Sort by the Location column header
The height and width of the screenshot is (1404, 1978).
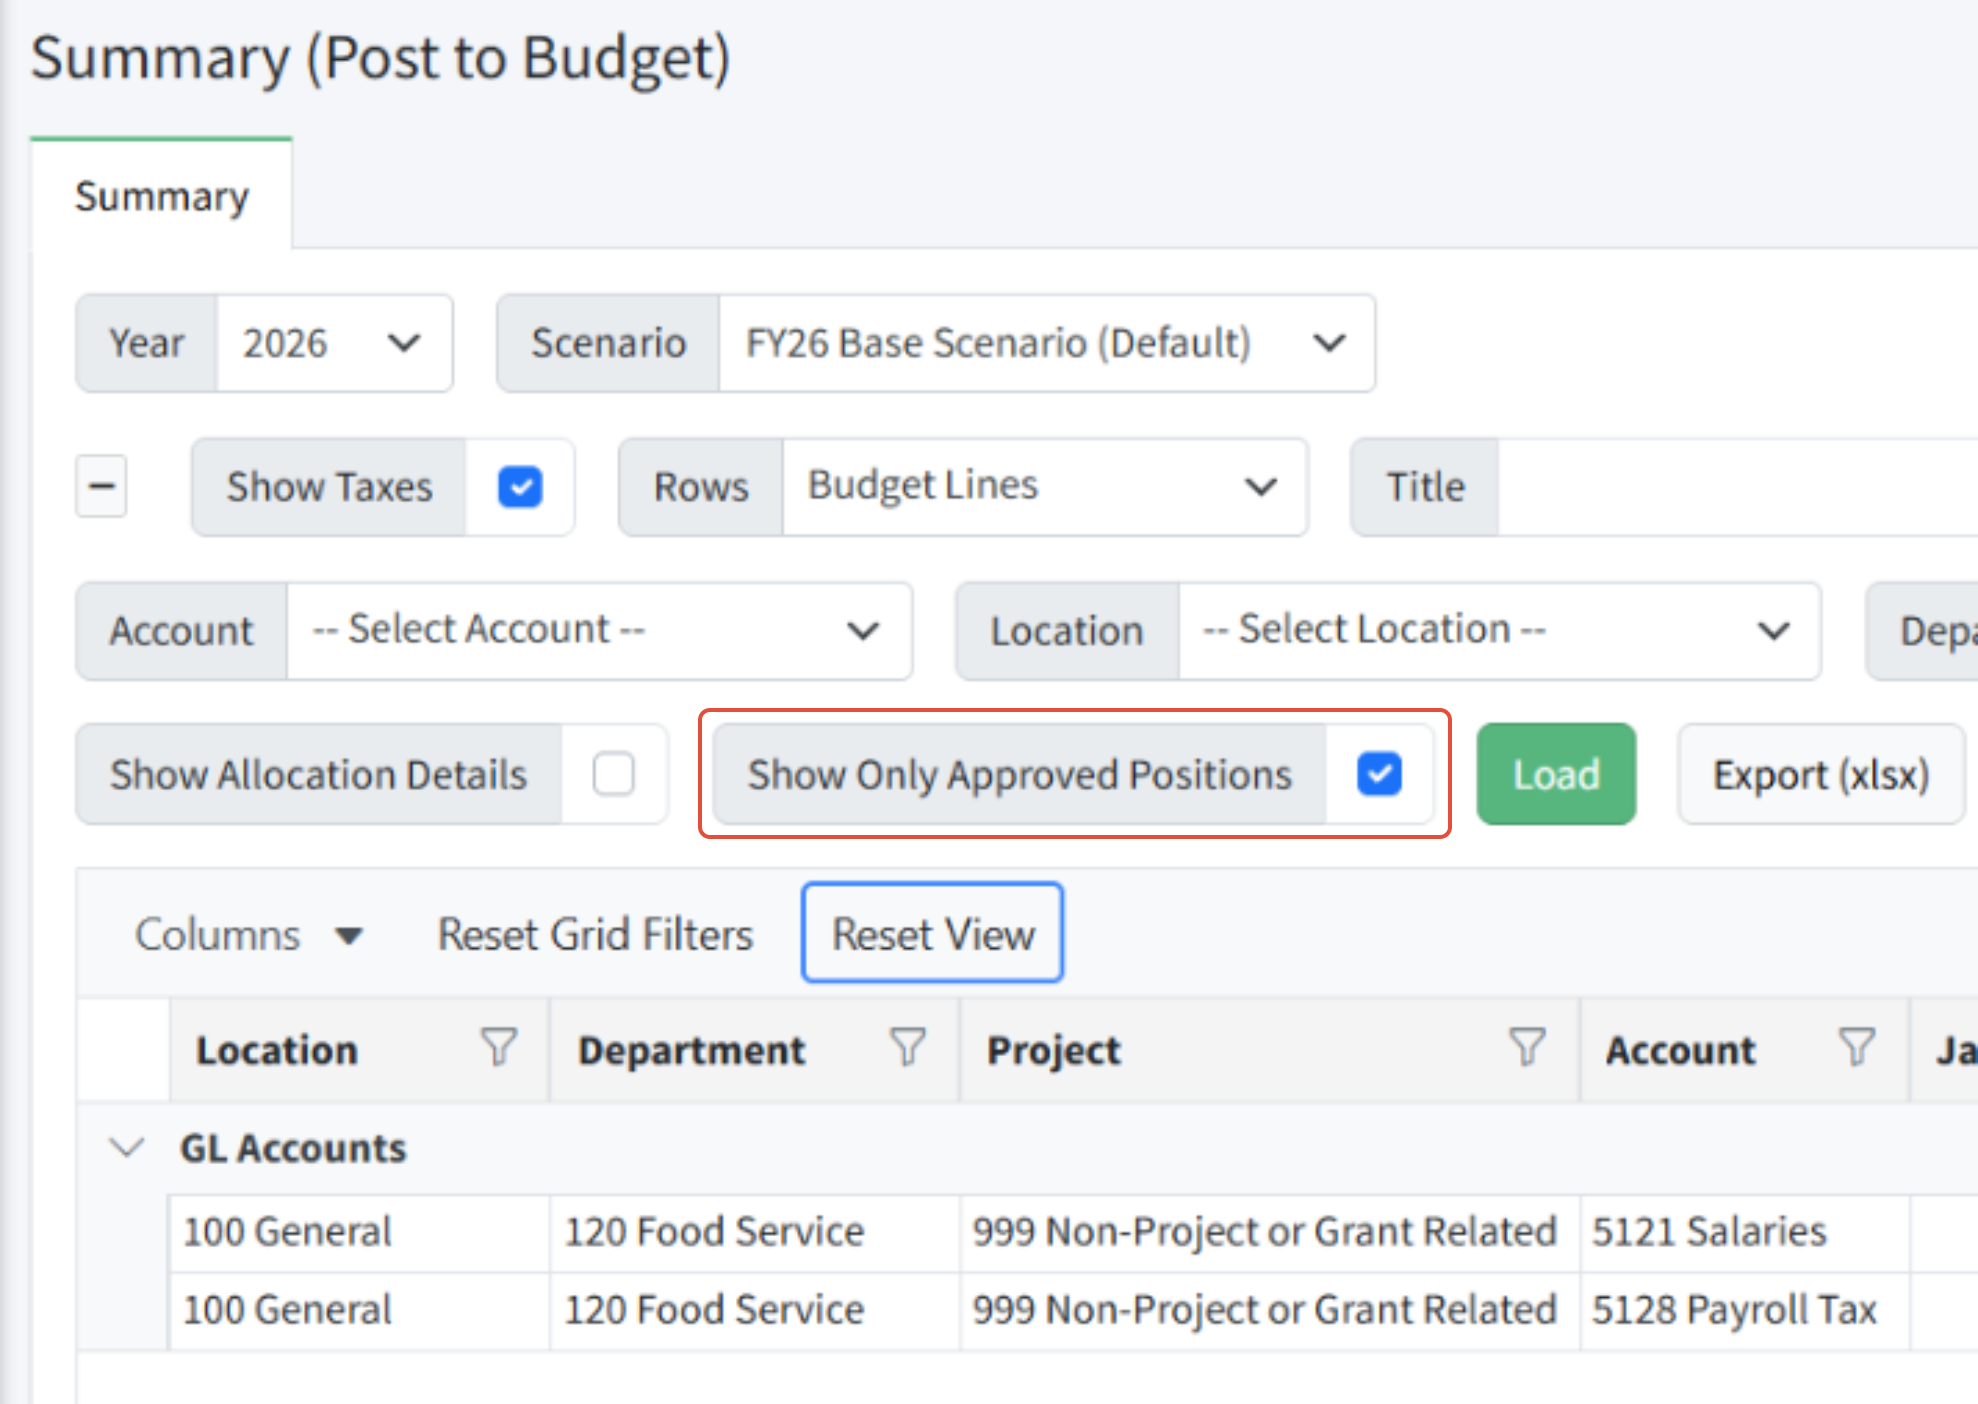(277, 1050)
